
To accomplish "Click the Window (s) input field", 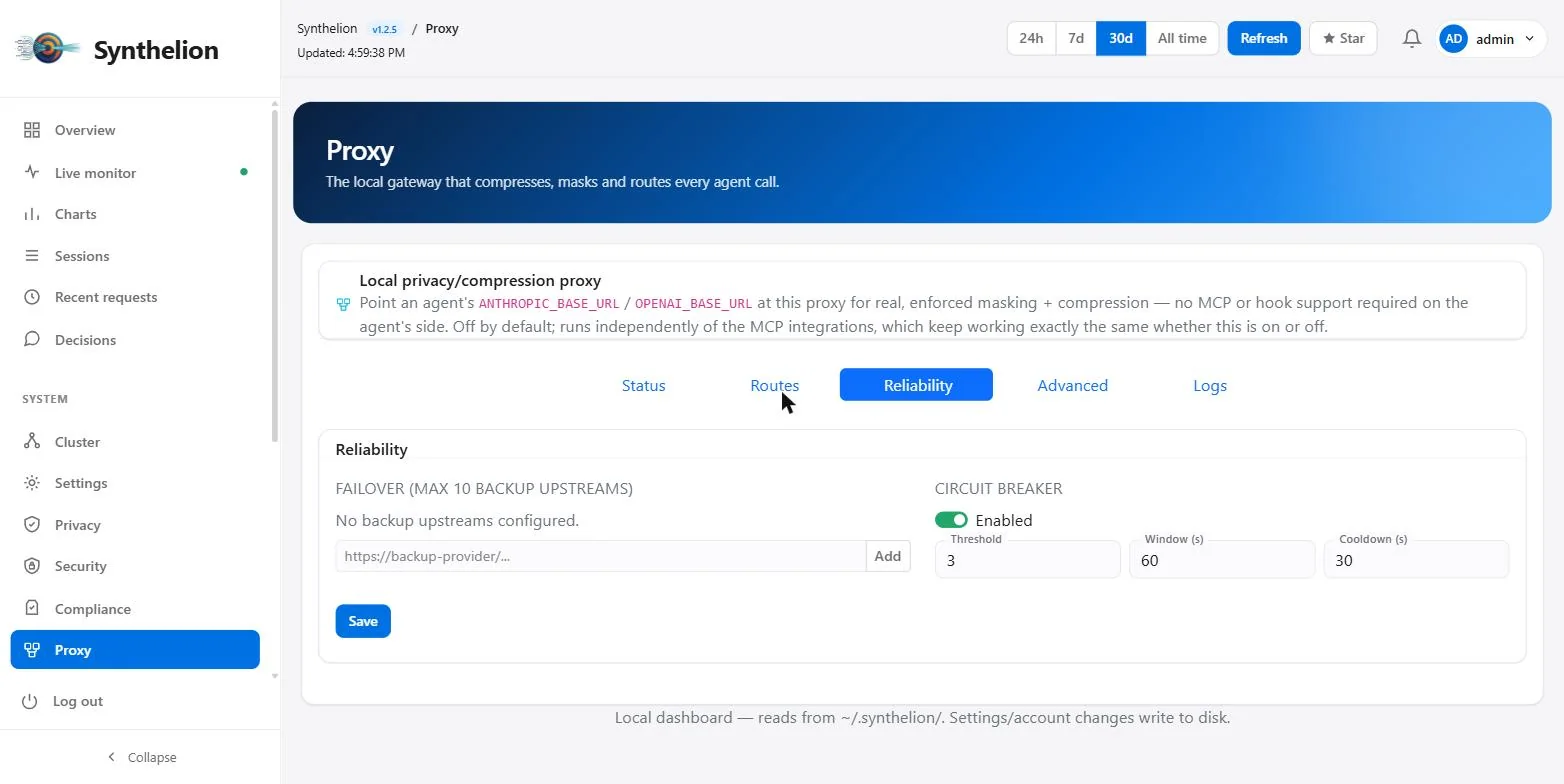I will click(1222, 560).
